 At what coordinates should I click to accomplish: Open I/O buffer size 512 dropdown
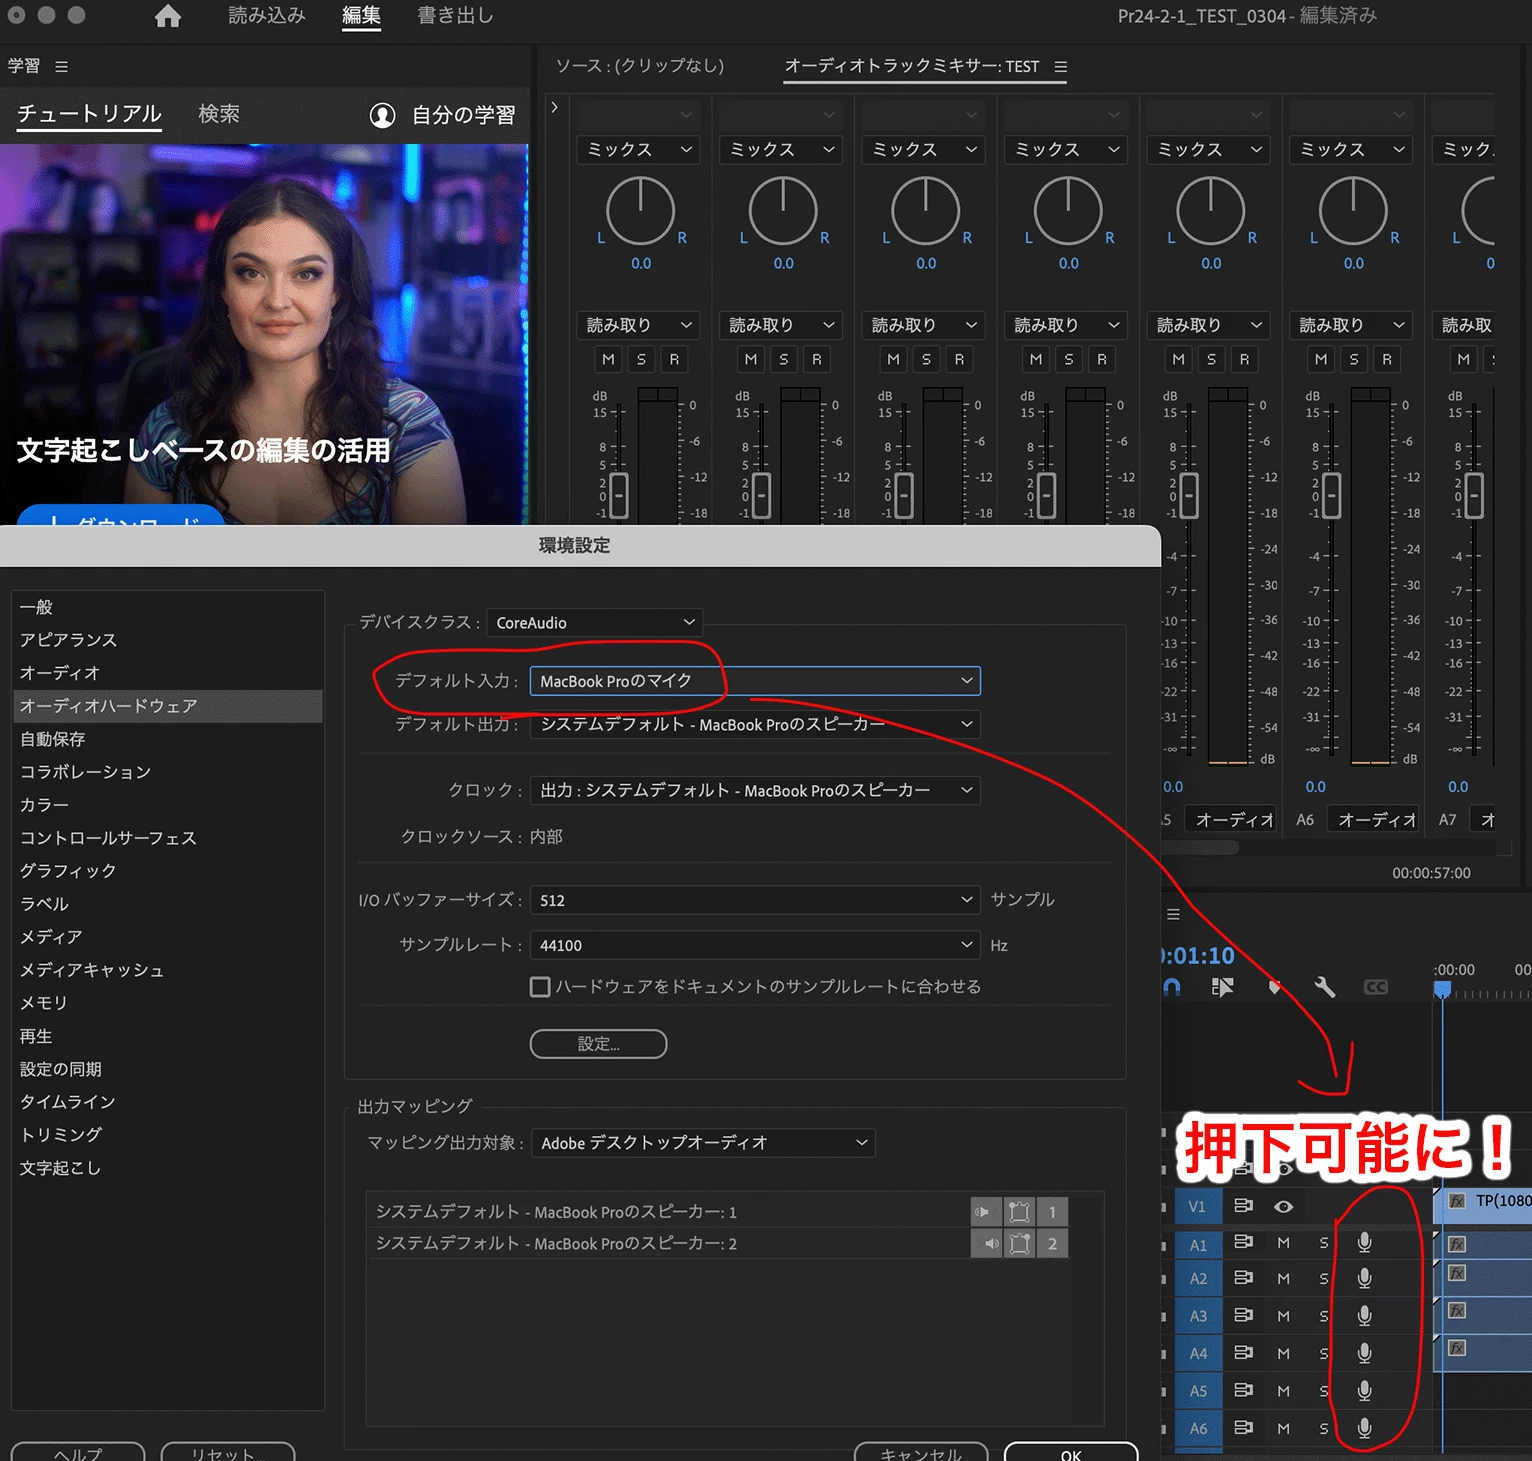tap(755, 900)
